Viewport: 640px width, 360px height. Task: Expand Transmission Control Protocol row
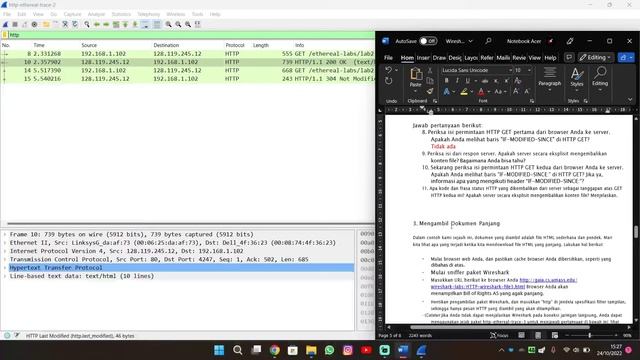[x=5, y=260]
